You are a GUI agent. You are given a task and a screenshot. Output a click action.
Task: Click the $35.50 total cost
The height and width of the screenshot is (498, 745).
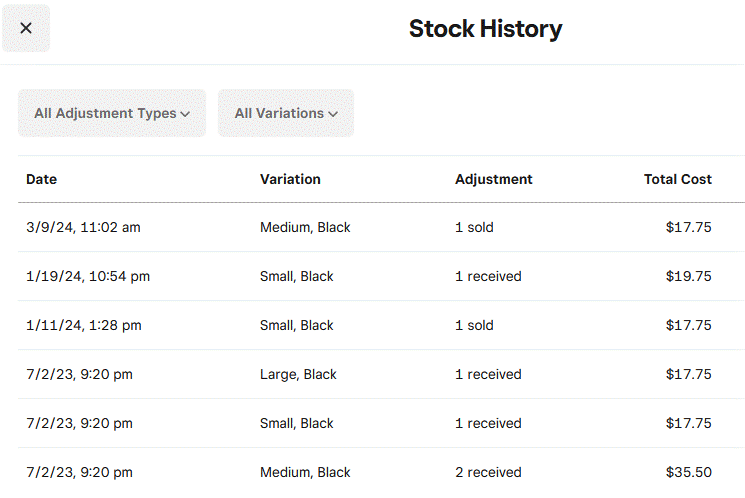click(688, 472)
